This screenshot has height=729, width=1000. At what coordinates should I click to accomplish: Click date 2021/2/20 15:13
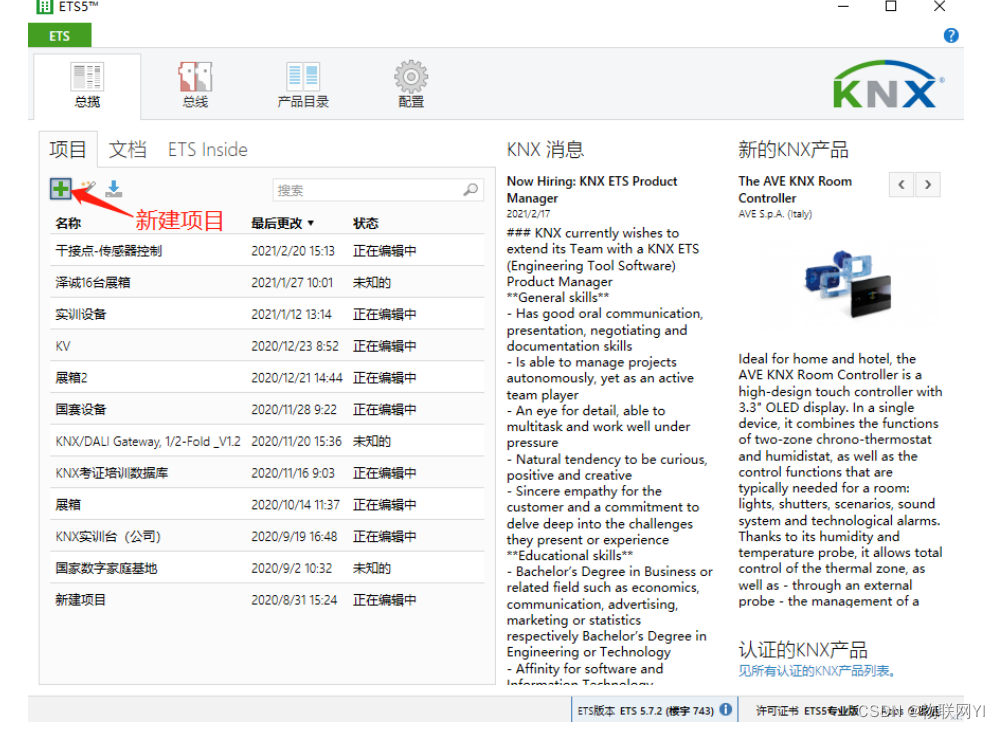point(293,251)
